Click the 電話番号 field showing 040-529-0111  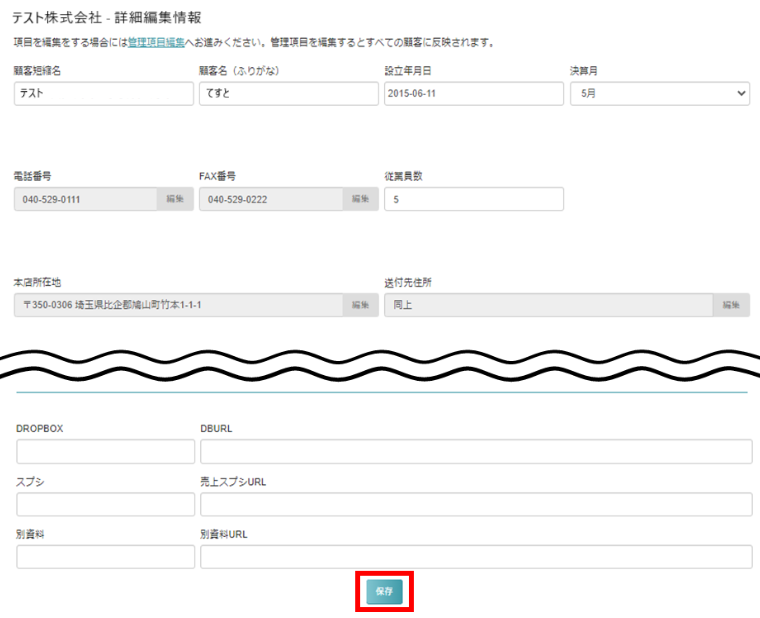(85, 199)
